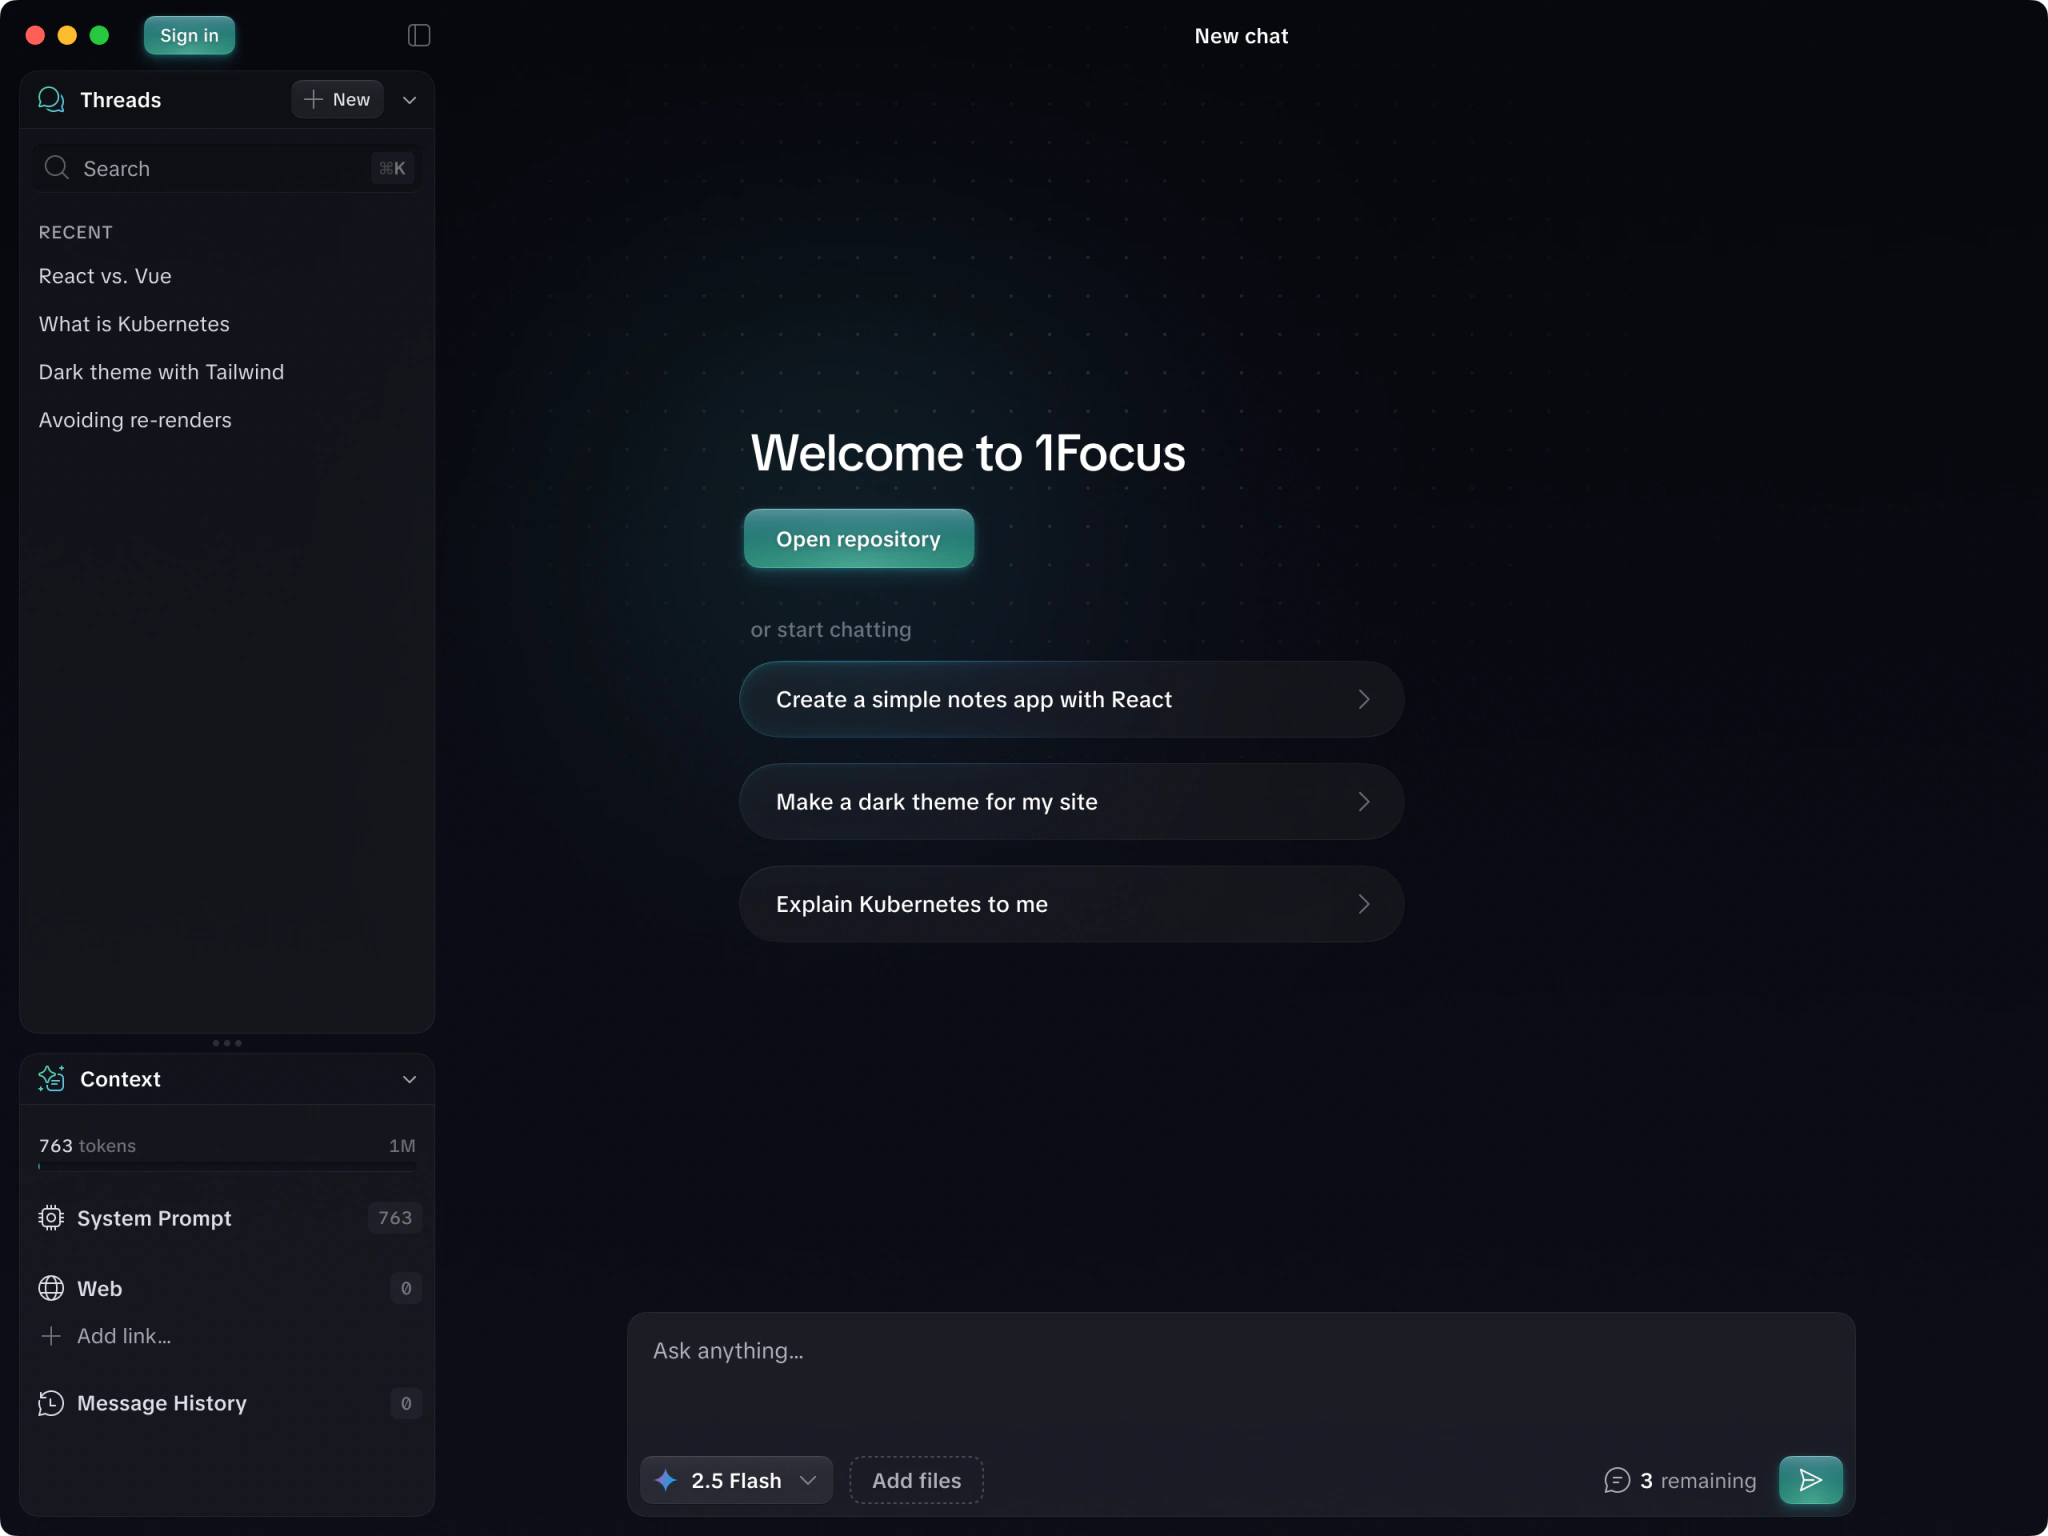The image size is (2048, 1536).
Task: Open the React vs. Vue thread
Action: (x=104, y=276)
